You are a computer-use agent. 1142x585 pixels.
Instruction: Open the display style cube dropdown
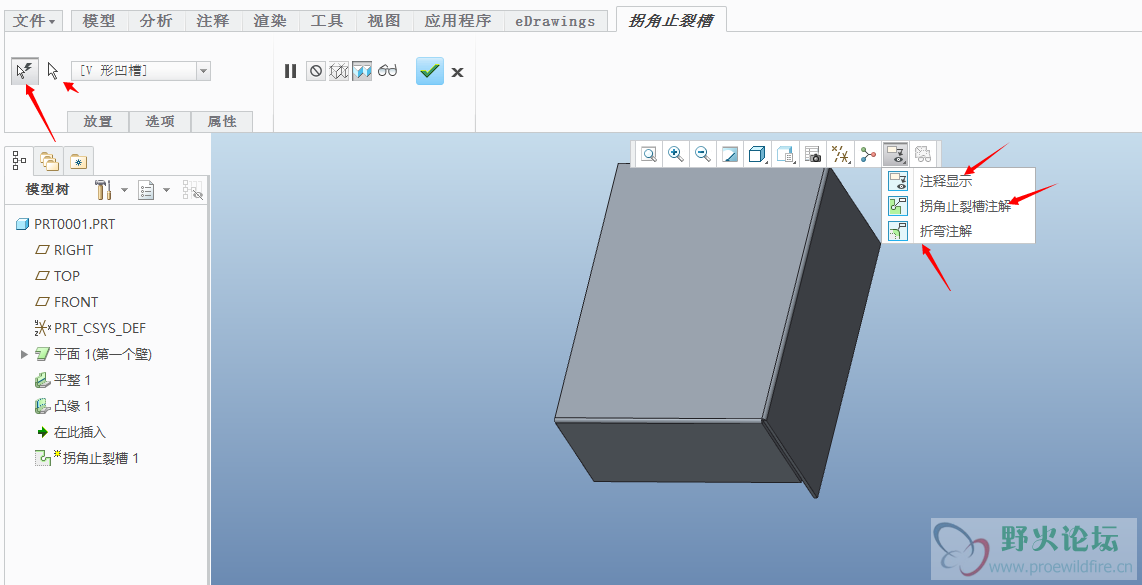tap(757, 154)
